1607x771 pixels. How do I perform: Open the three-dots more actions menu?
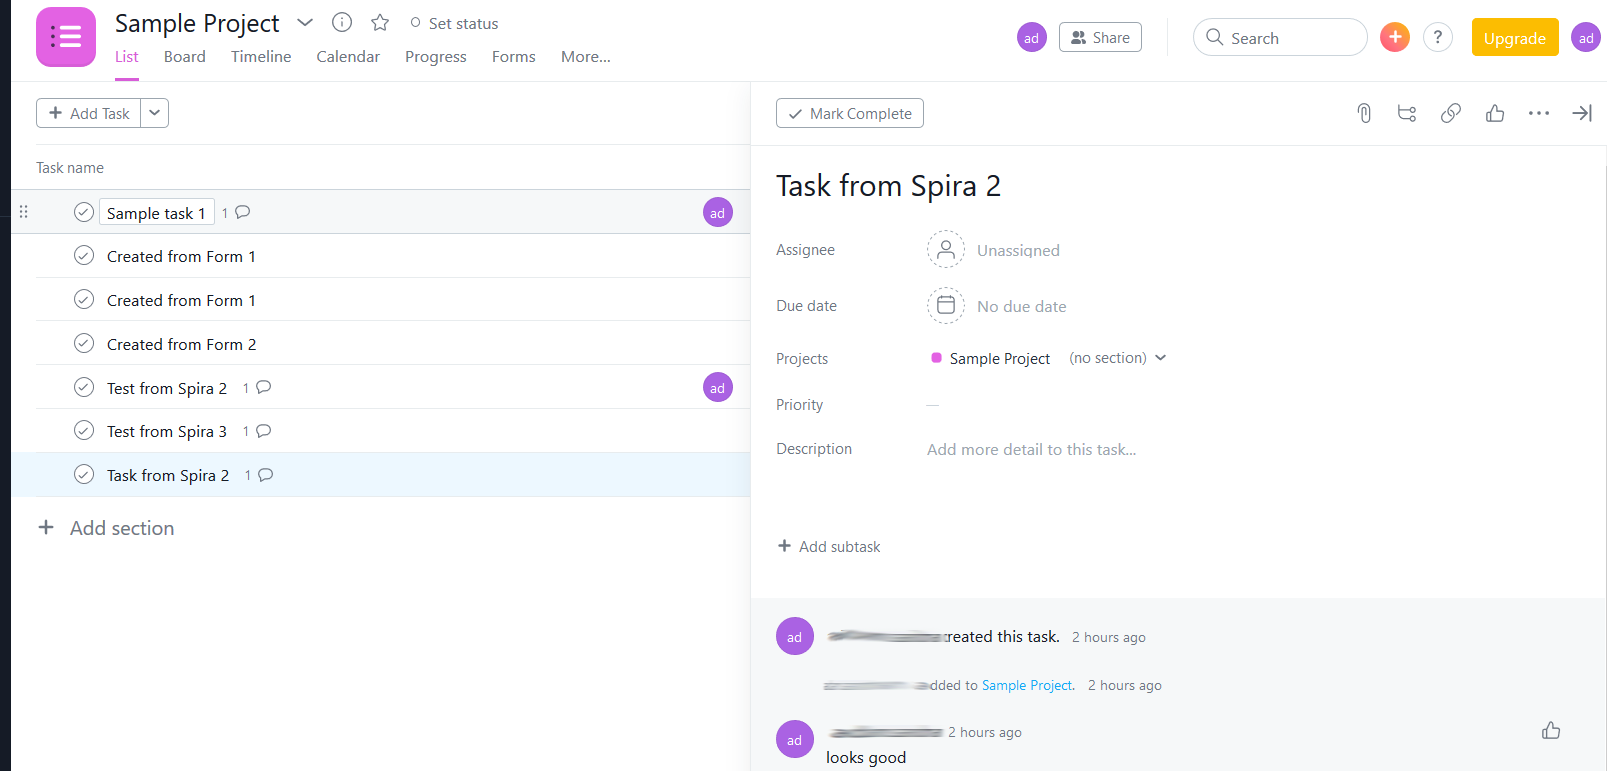[1538, 113]
